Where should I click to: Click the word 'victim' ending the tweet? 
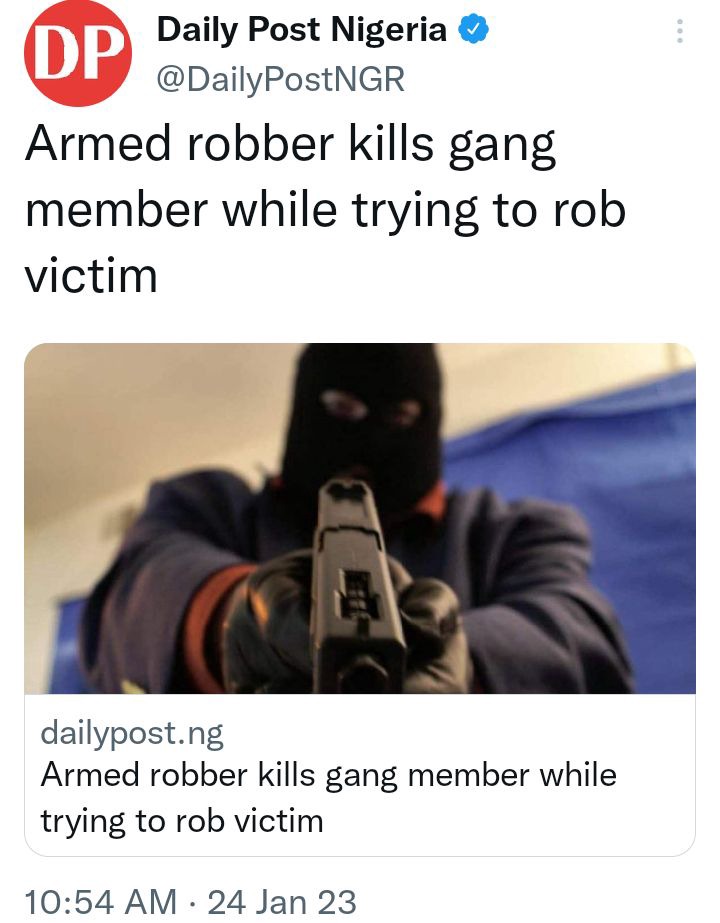point(91,276)
